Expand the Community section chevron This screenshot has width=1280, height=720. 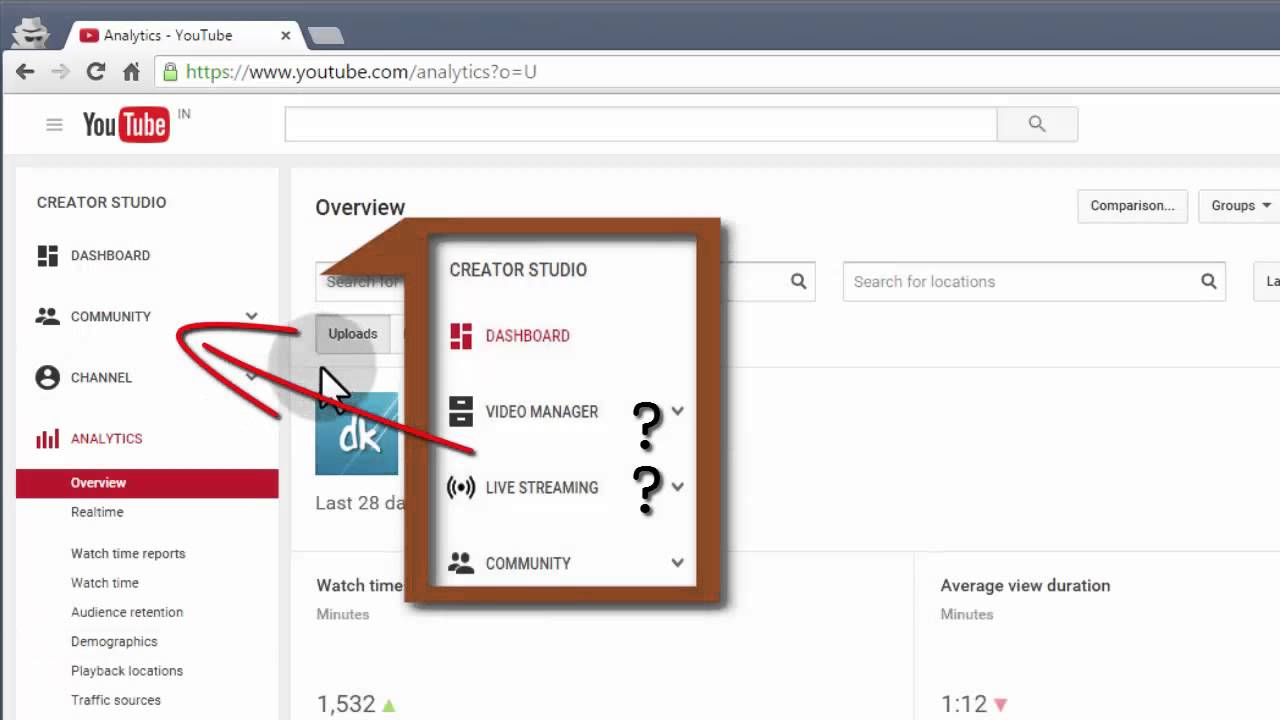coord(251,317)
